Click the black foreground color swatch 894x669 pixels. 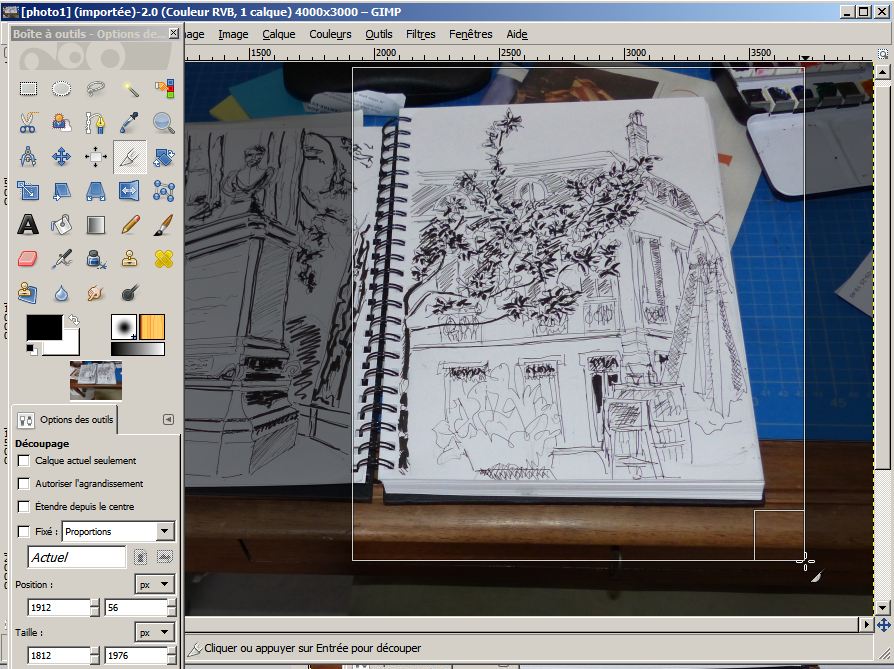tap(44, 327)
